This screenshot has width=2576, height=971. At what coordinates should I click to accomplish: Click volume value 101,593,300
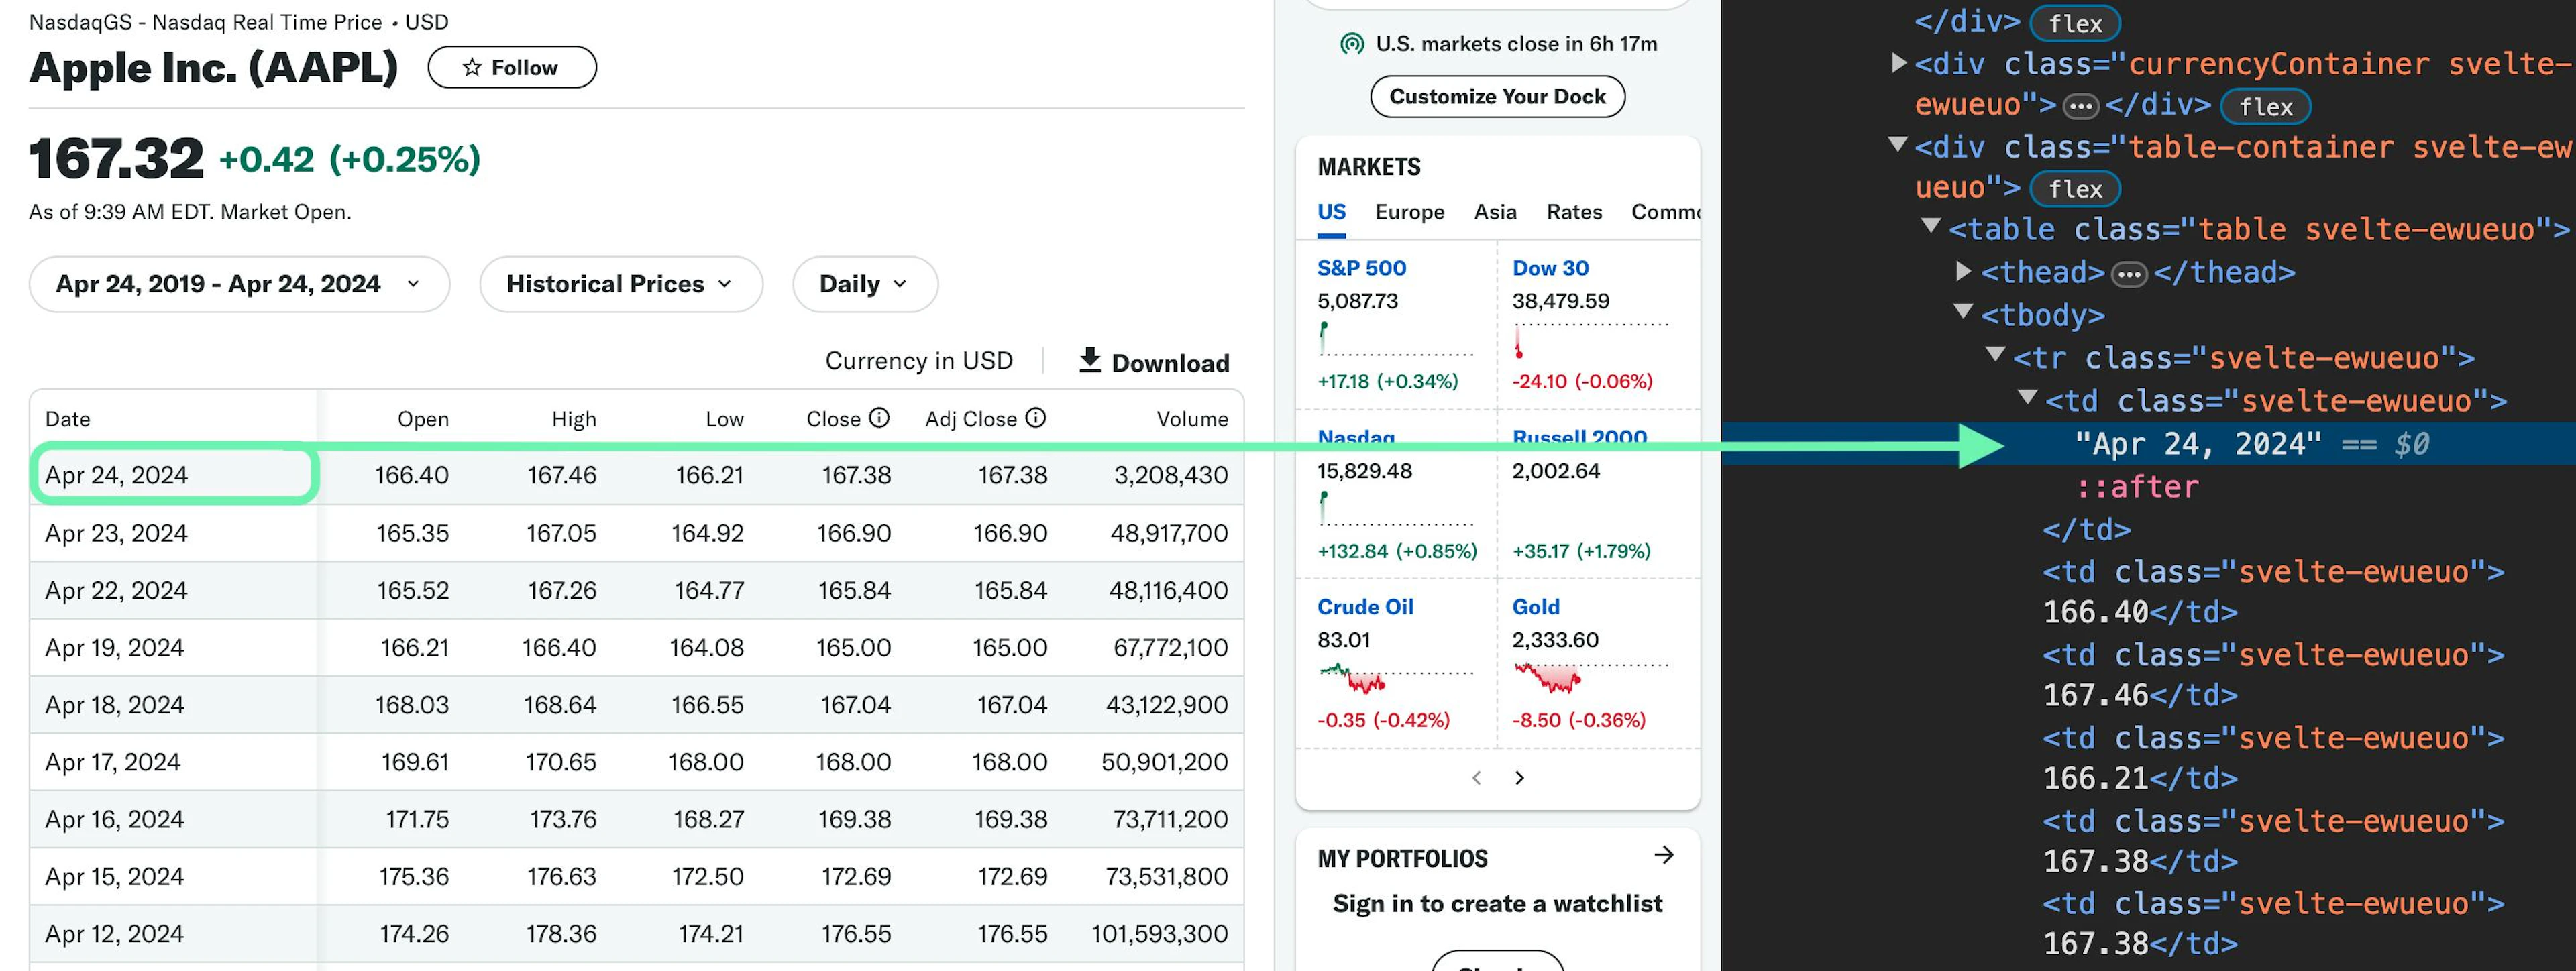[1160, 933]
